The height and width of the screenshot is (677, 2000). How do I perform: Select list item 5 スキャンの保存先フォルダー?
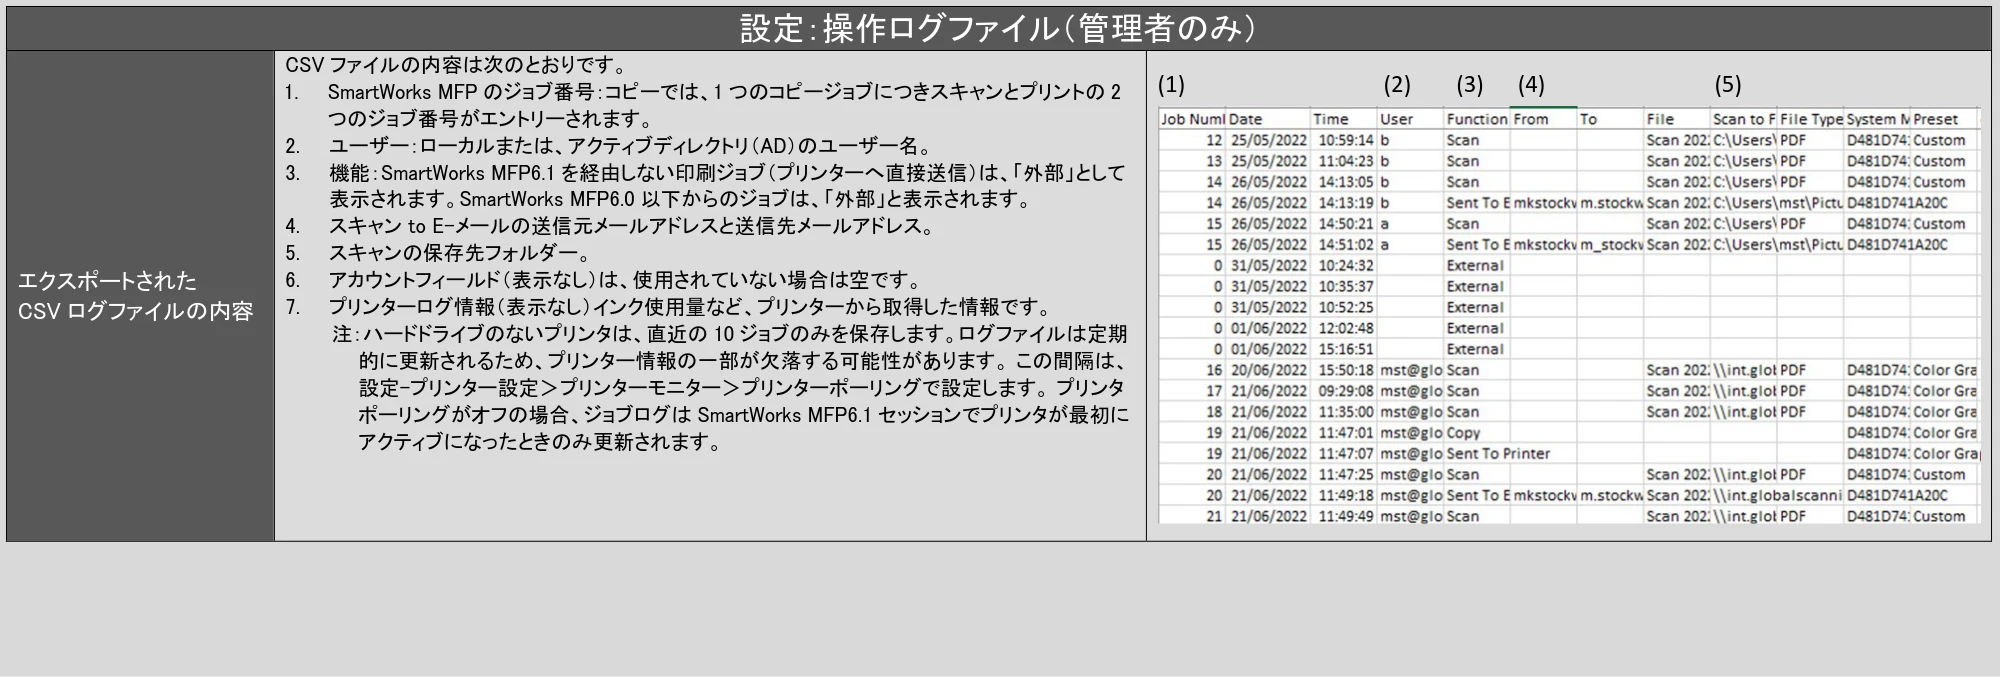438,253
